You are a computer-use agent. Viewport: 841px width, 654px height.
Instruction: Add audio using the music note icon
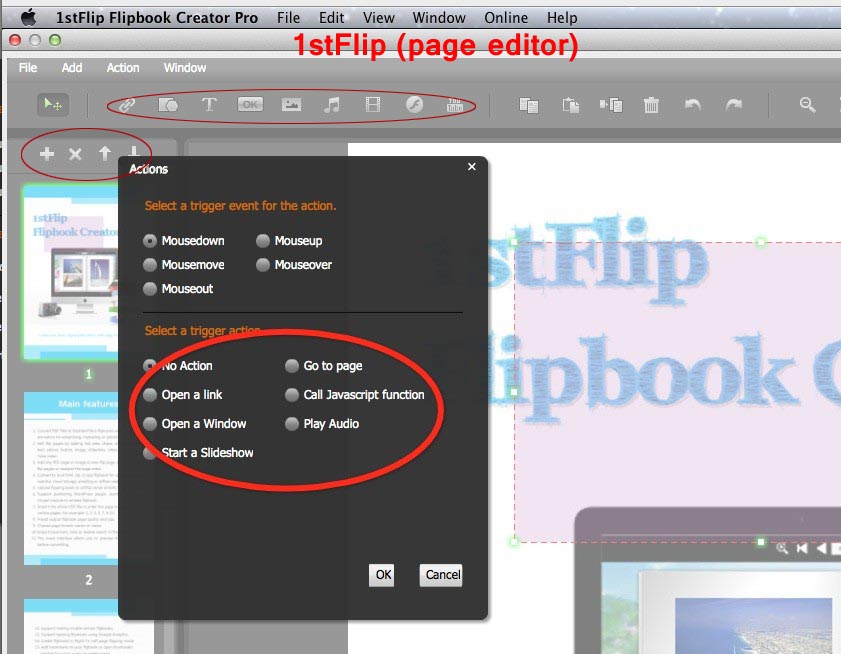331,104
